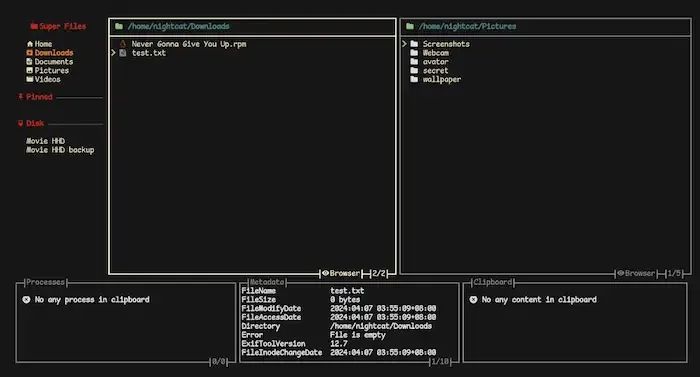700x377 pixels.
Task: Click the rpm package file icon
Action: click(x=123, y=44)
